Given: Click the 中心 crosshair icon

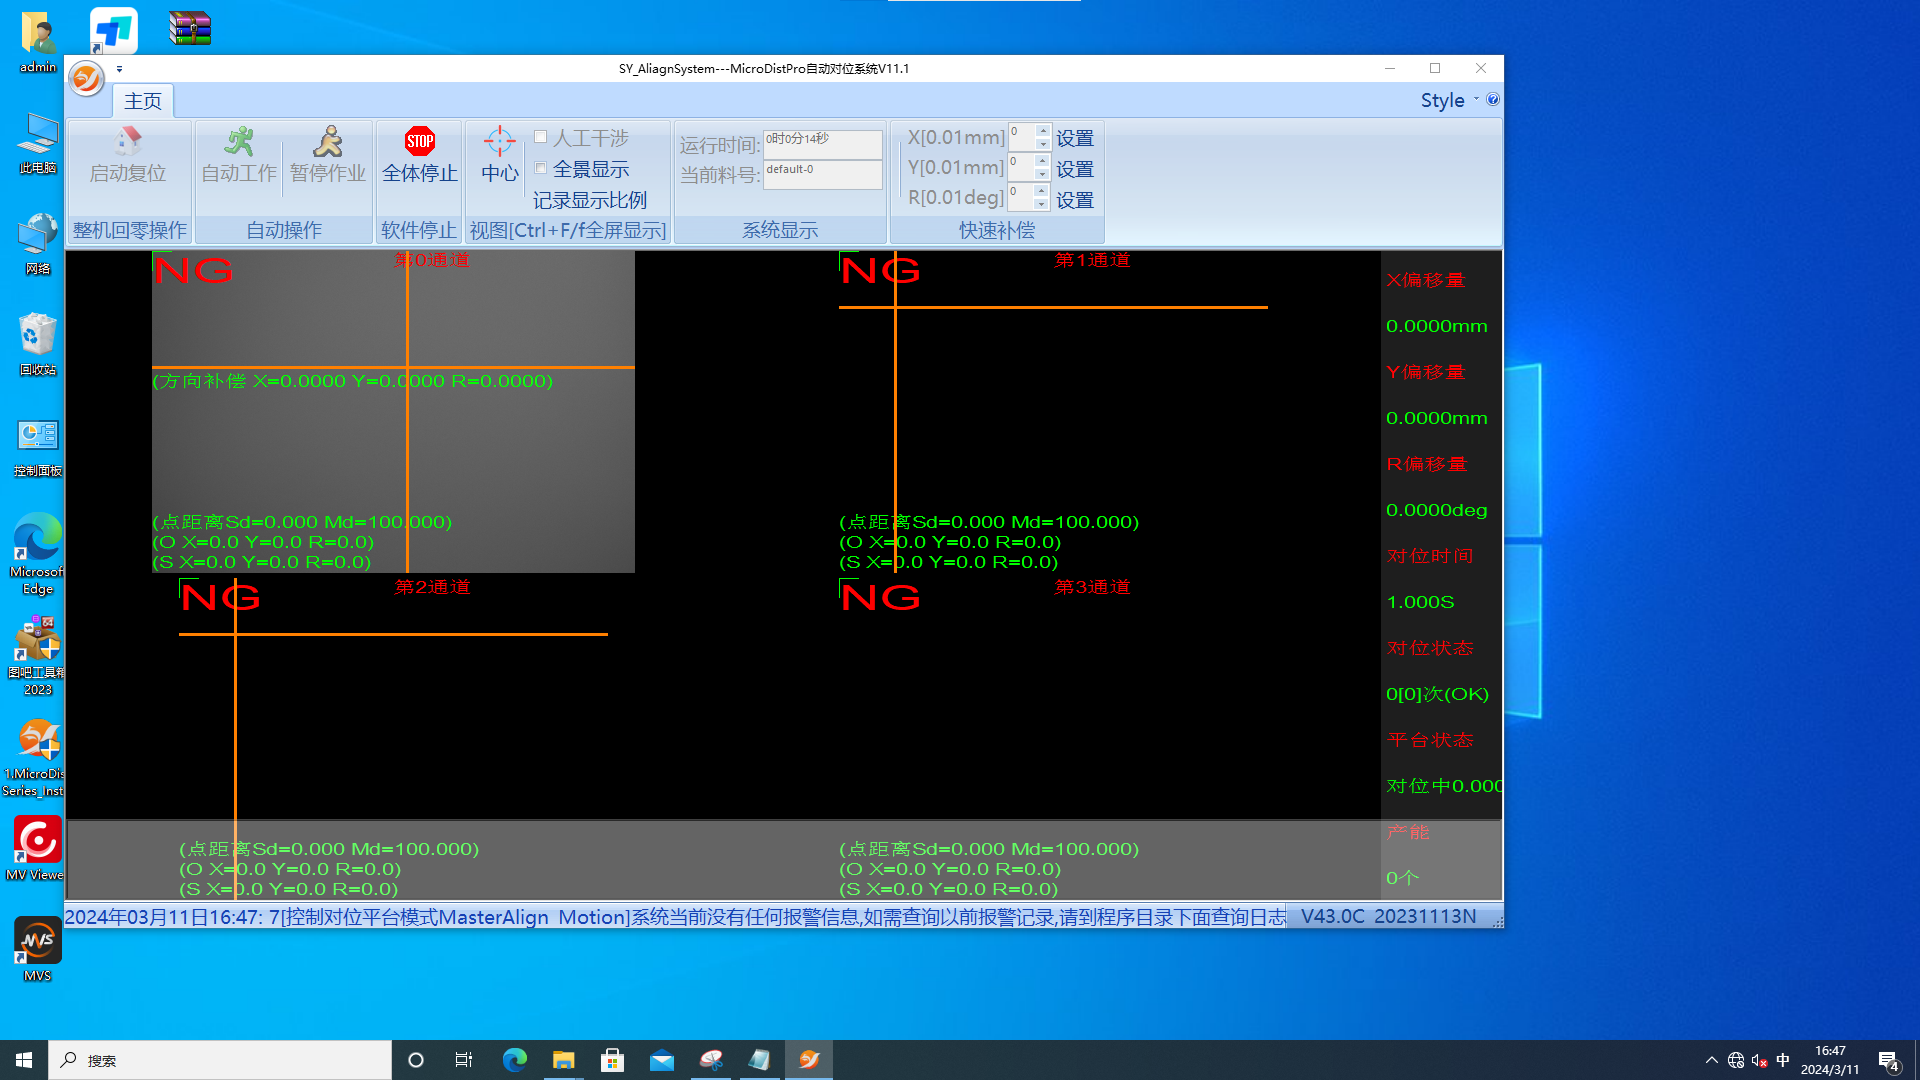Looking at the screenshot, I should 499,142.
